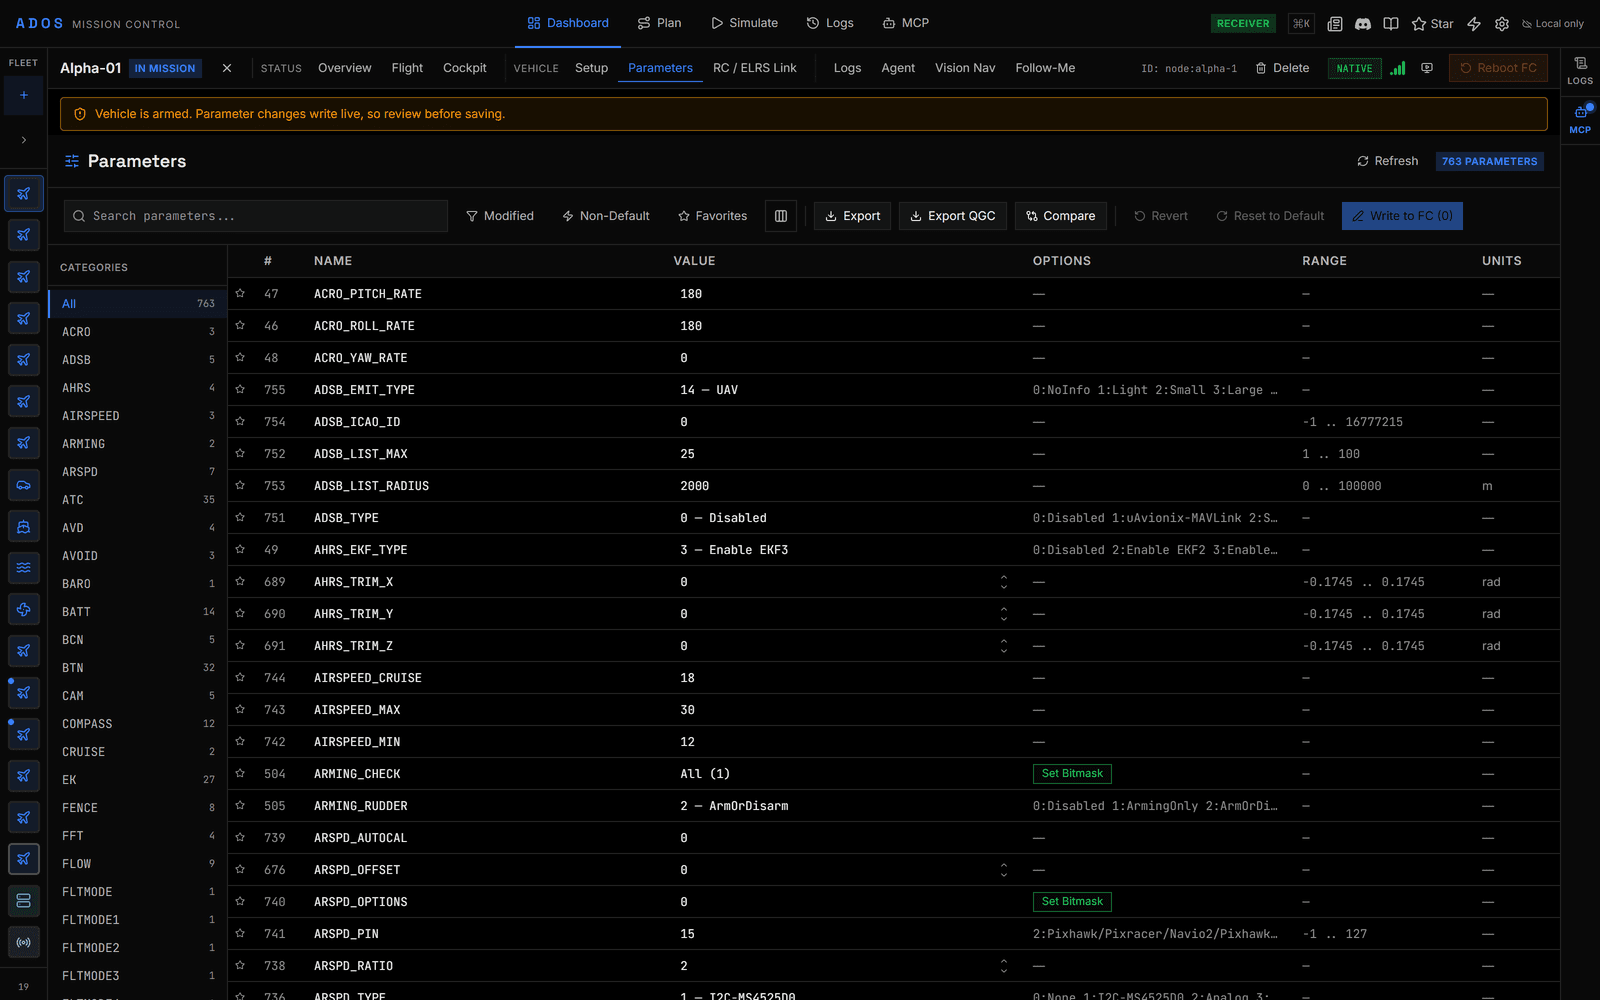This screenshot has height=1000, width=1600.
Task: Toggle the Modified filter
Action: [x=500, y=216]
